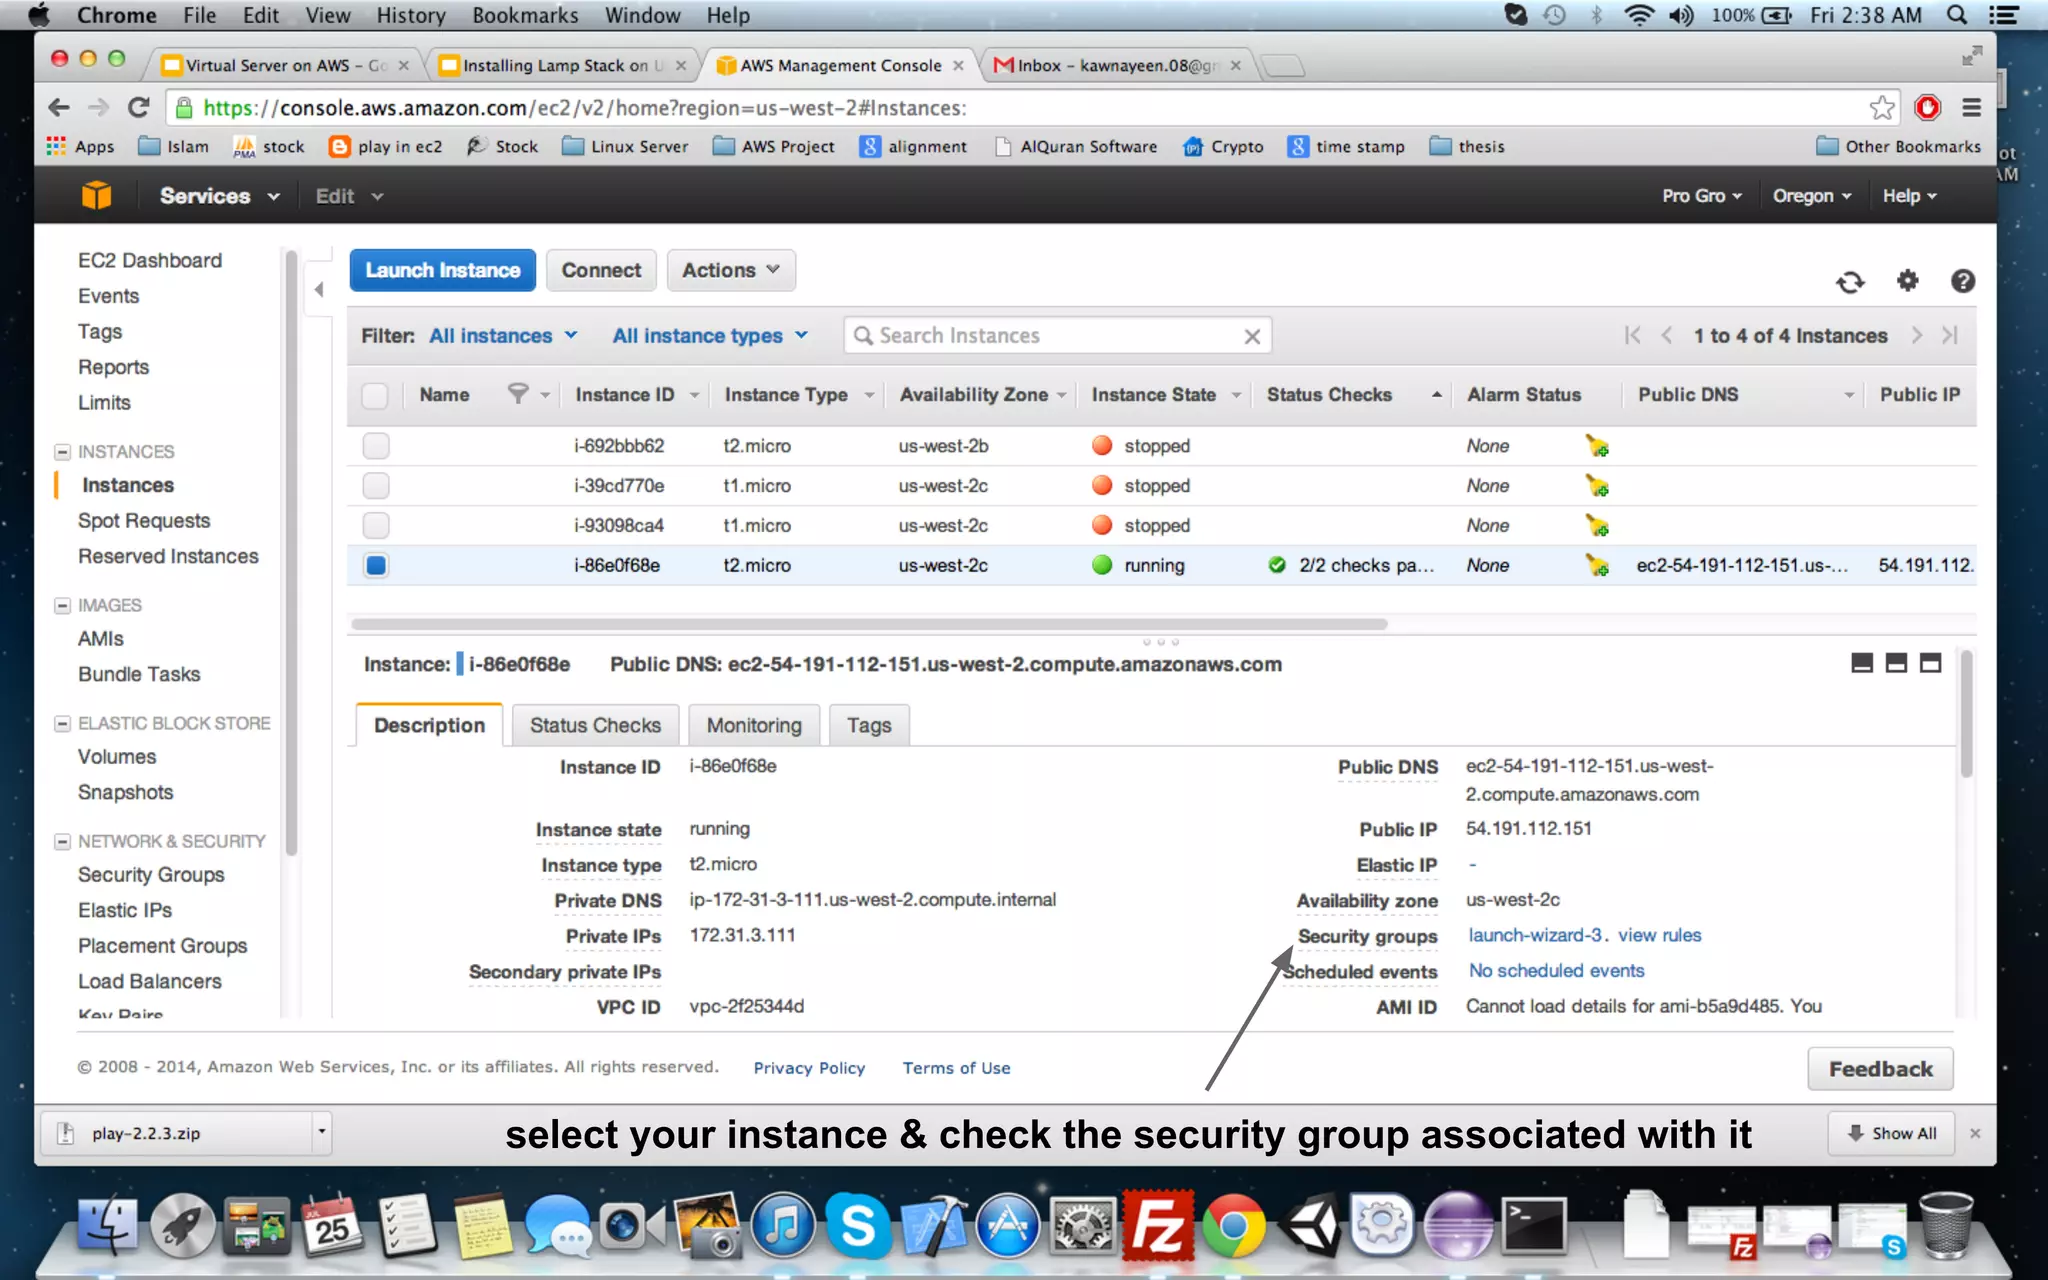Screen dimensions: 2048x1280
Task: Click the view rules link
Action: point(1660,936)
